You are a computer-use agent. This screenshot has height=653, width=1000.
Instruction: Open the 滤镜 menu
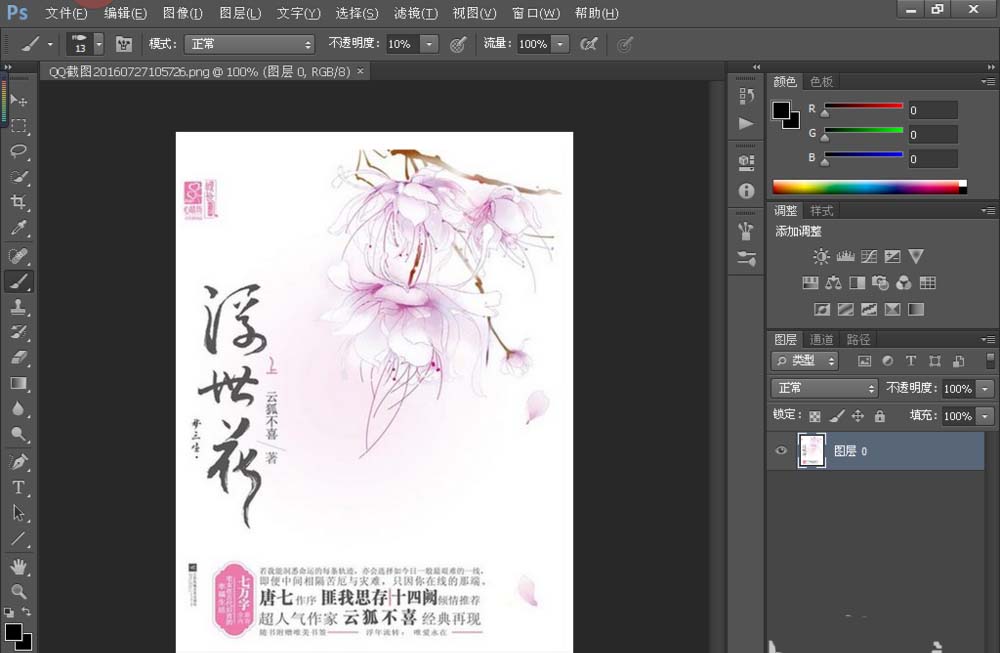[415, 13]
